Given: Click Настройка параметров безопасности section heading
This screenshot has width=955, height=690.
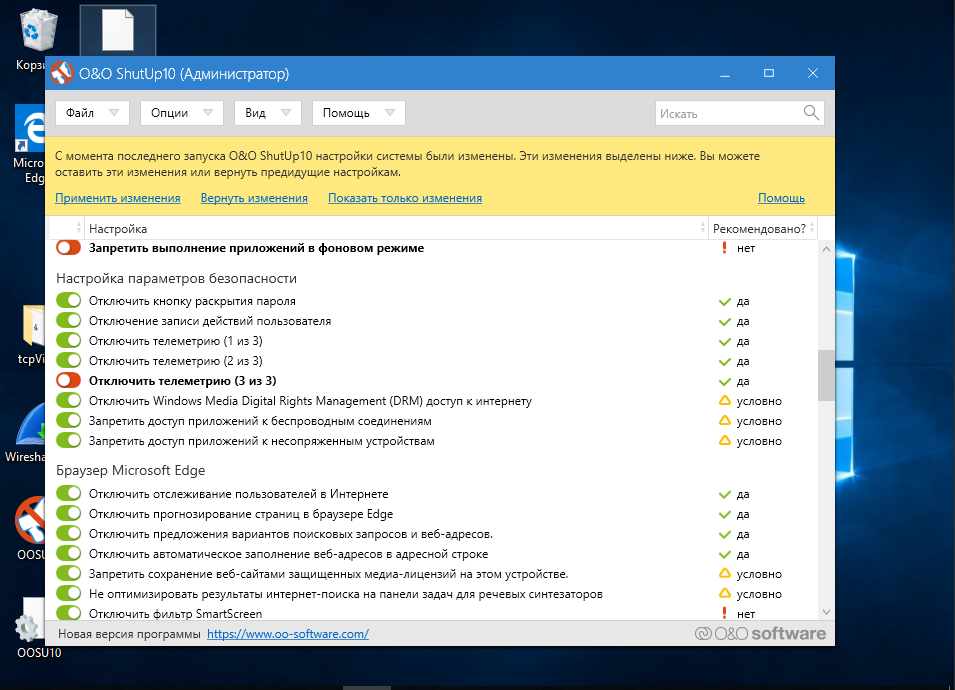Looking at the screenshot, I should click(176, 278).
